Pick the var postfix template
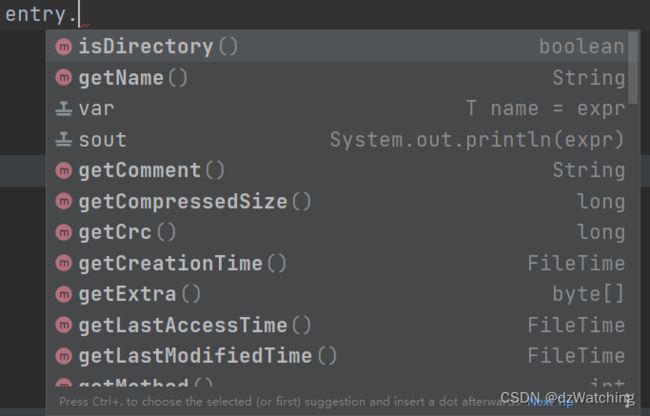The image size is (650, 416). click(x=337, y=109)
